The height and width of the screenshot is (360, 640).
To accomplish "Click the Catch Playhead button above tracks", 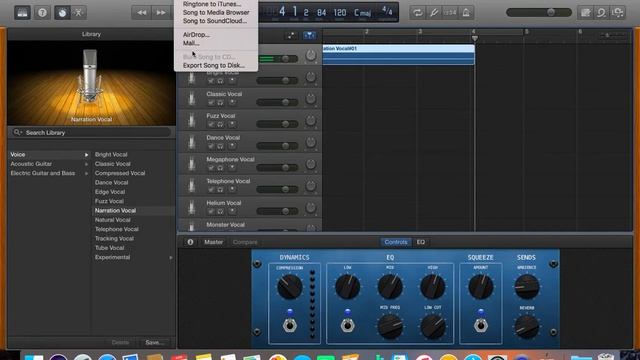I will 291,36.
